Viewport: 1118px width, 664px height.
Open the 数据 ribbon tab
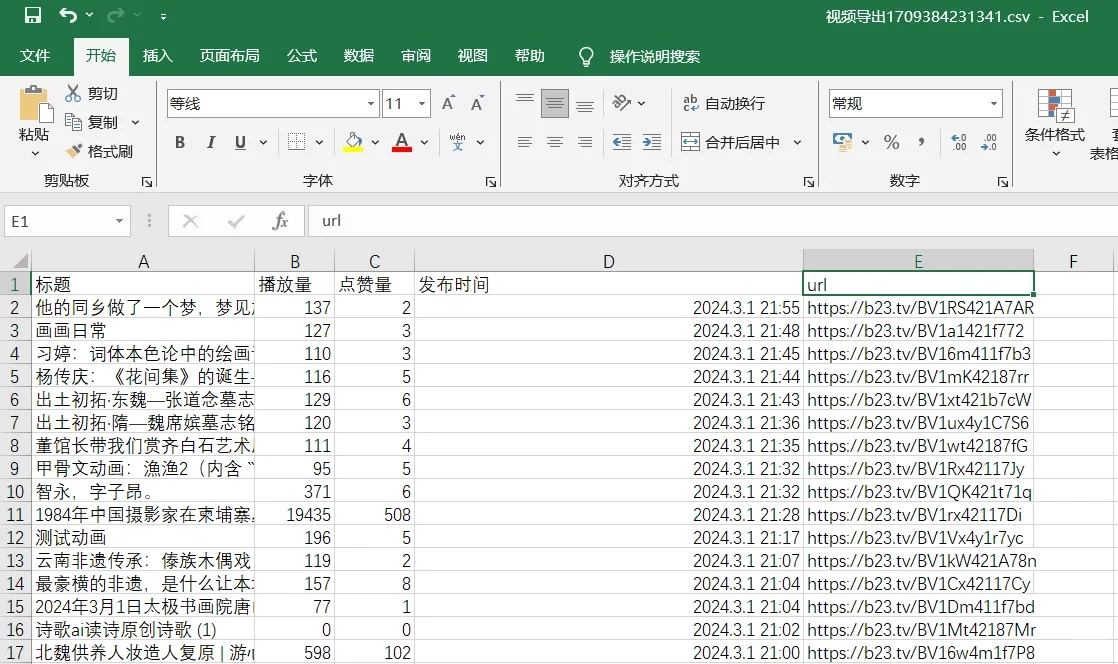pyautogui.click(x=359, y=56)
